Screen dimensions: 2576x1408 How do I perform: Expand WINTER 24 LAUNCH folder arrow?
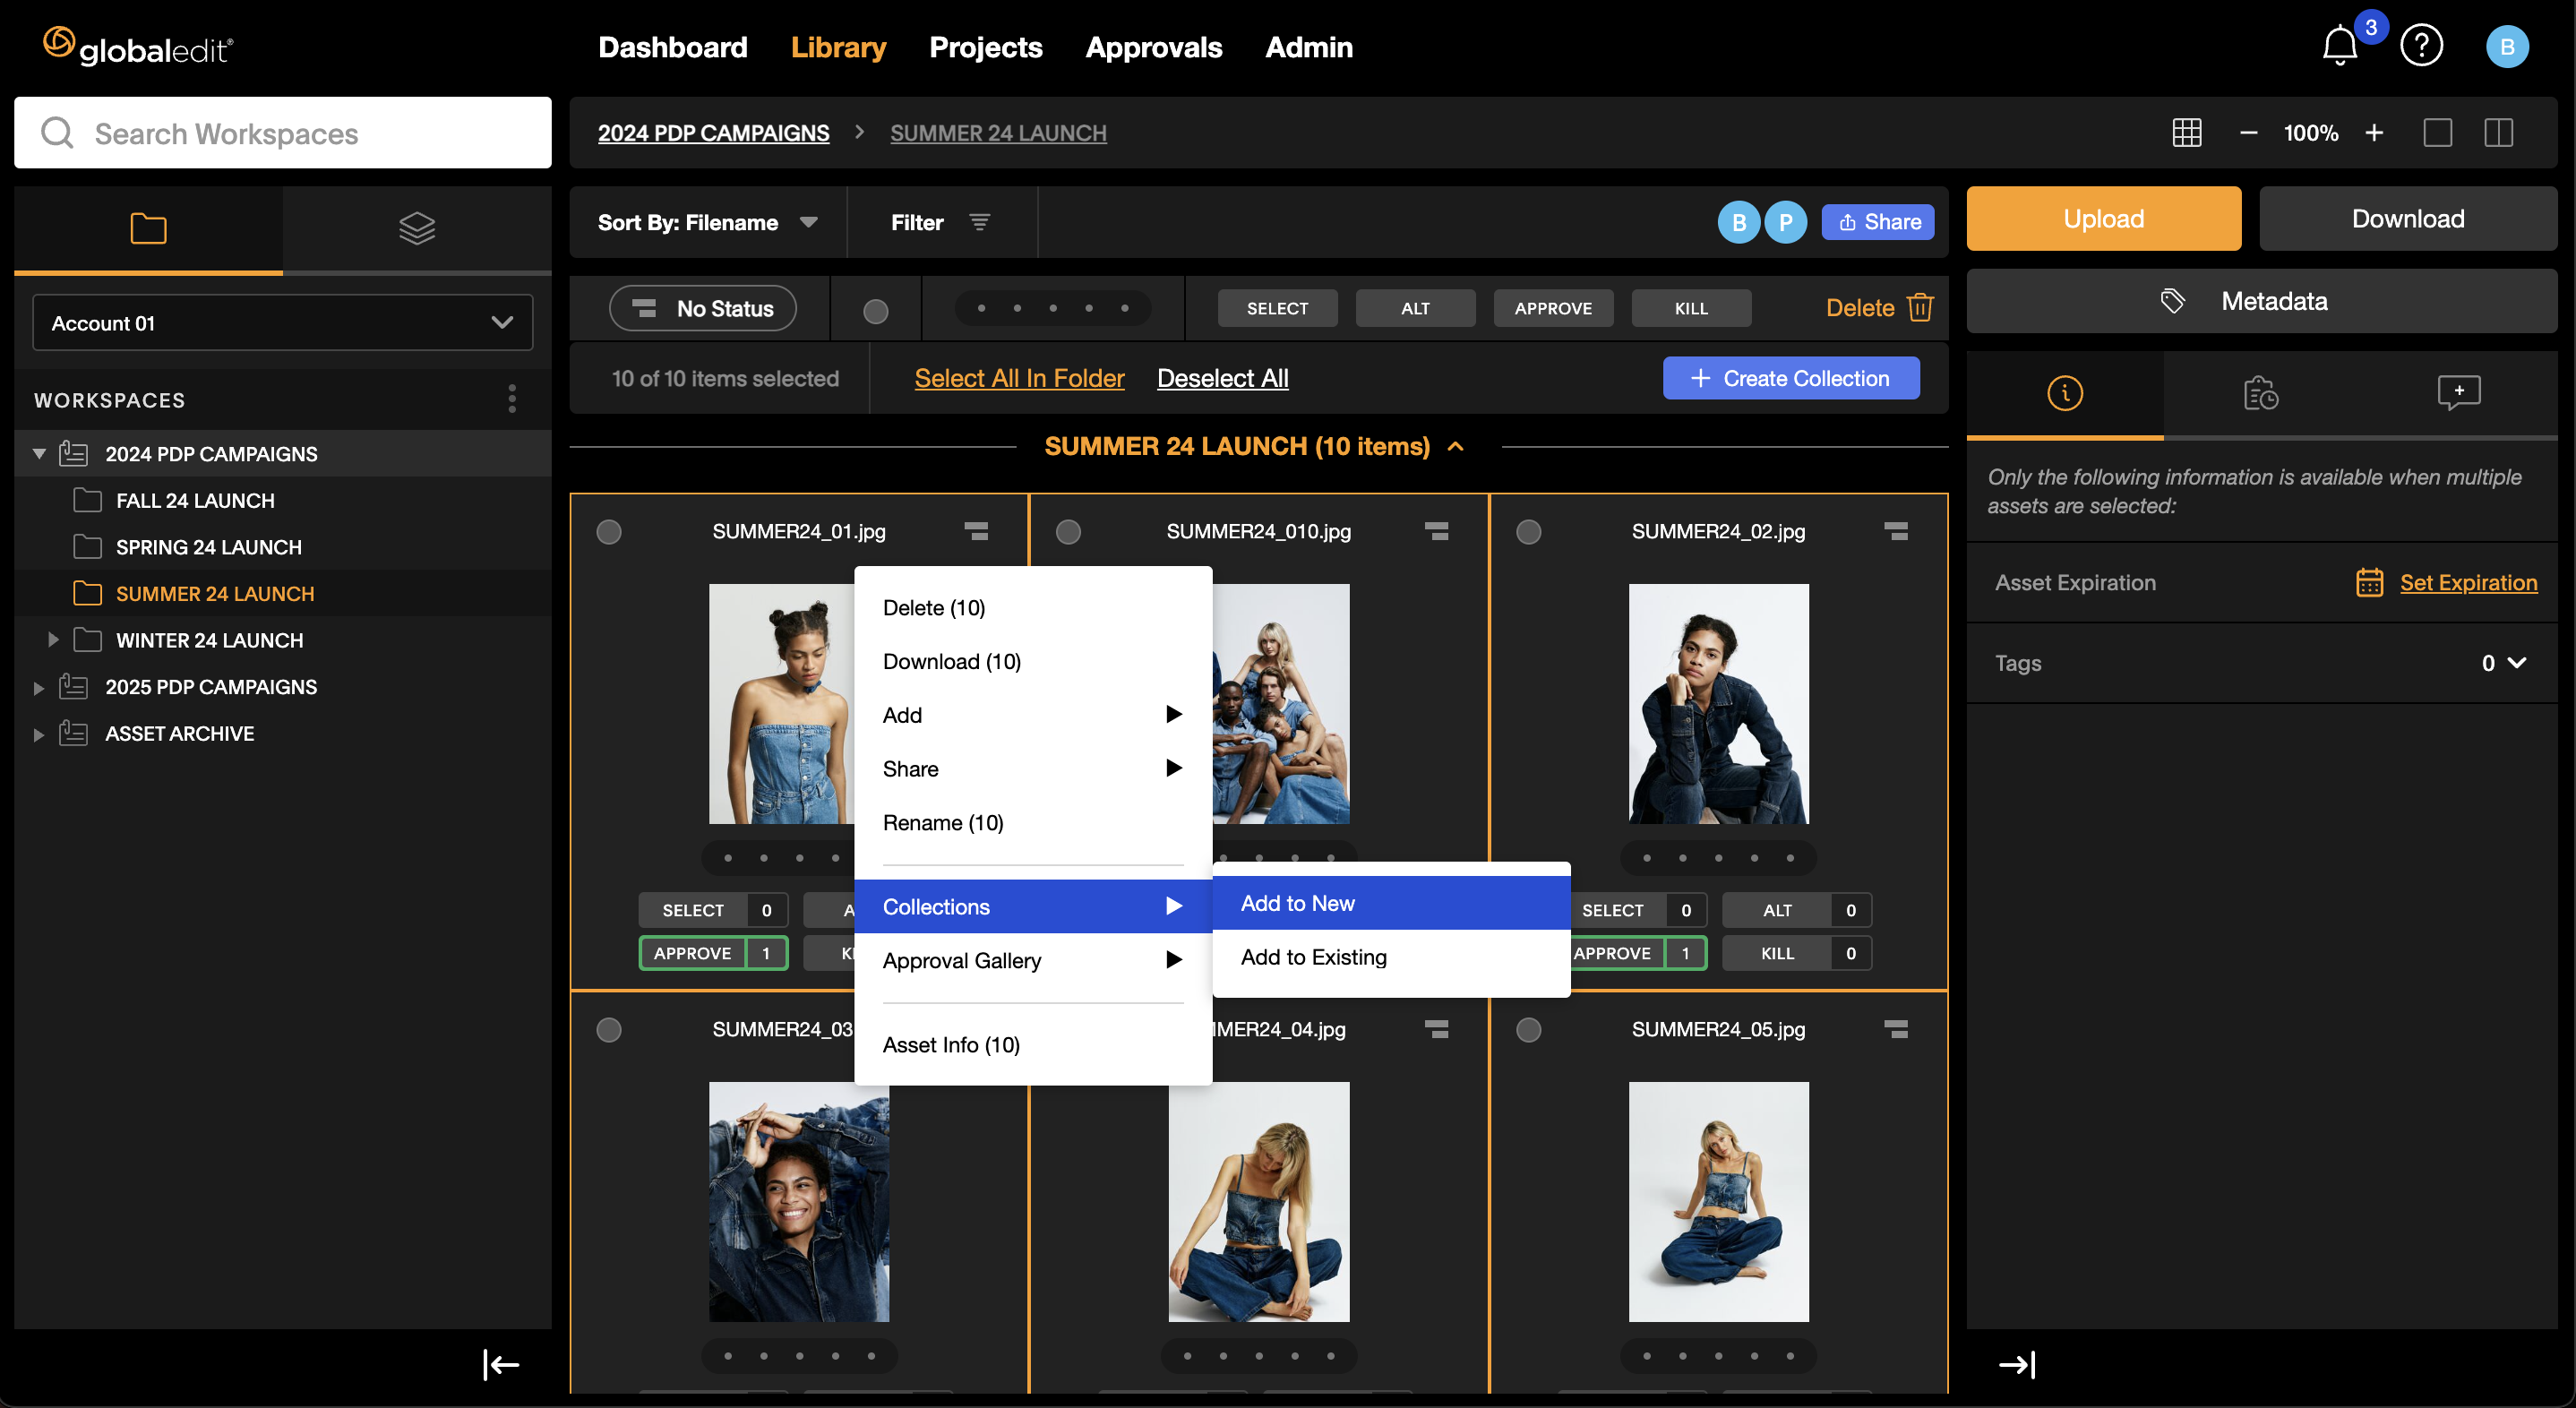[53, 640]
